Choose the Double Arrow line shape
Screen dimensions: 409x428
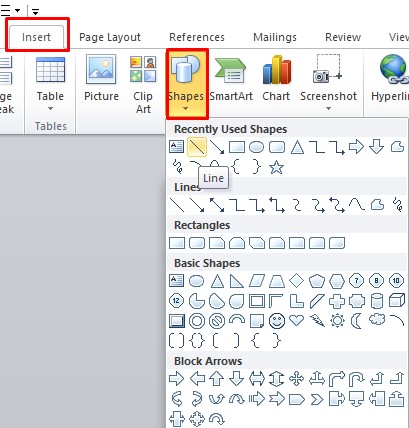[x=217, y=205]
